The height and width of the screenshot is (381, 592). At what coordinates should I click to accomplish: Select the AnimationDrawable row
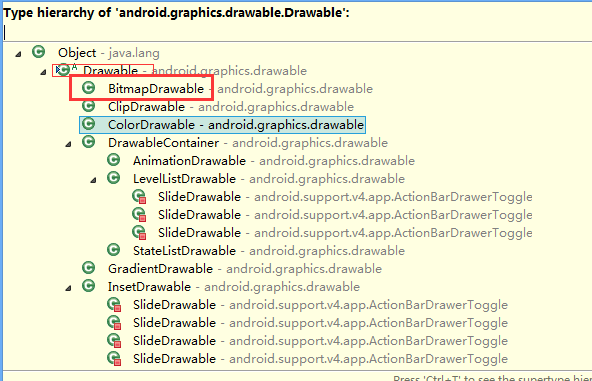click(261, 161)
